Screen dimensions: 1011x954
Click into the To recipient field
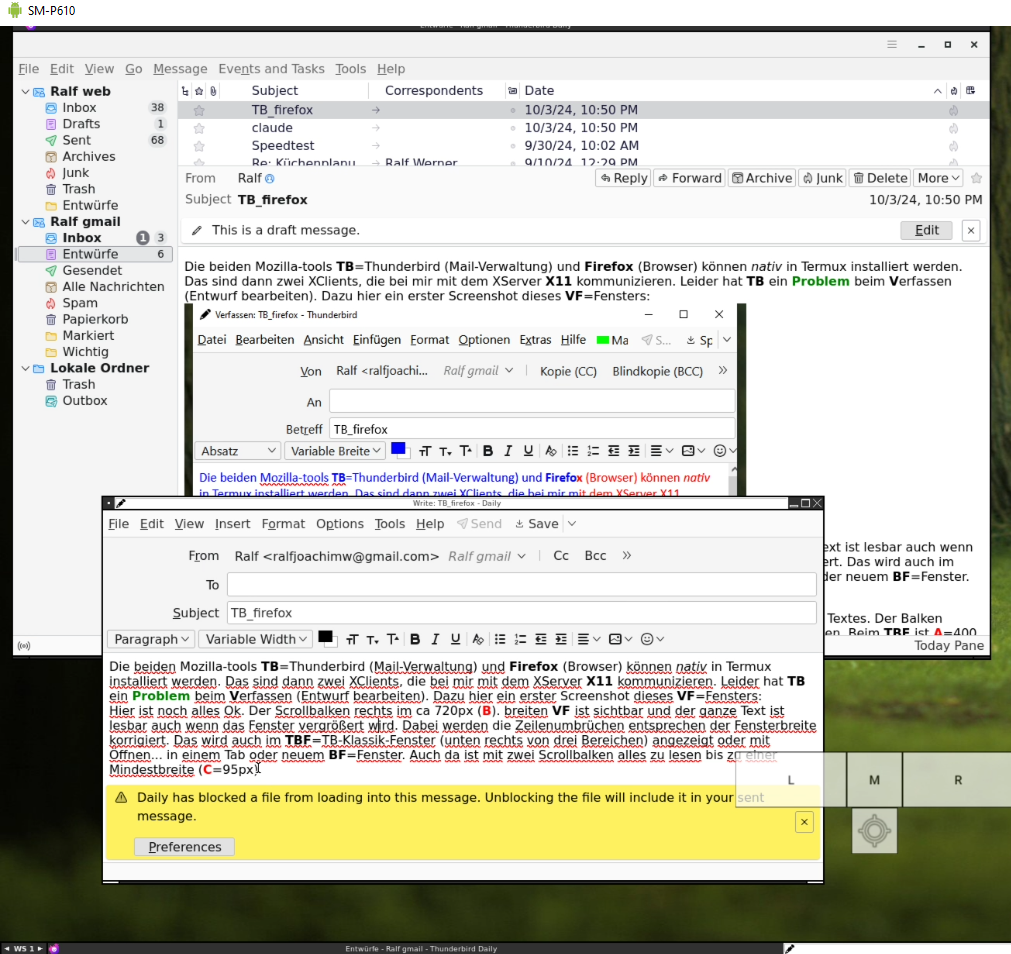pyautogui.click(x=521, y=585)
